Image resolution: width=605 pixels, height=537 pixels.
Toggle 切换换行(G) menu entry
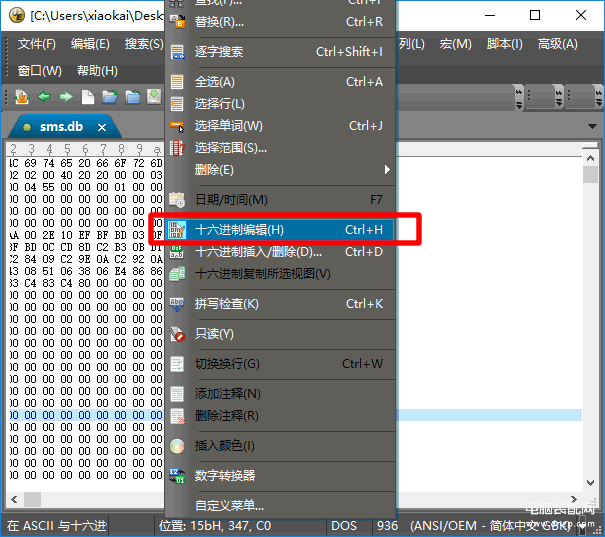pos(281,364)
